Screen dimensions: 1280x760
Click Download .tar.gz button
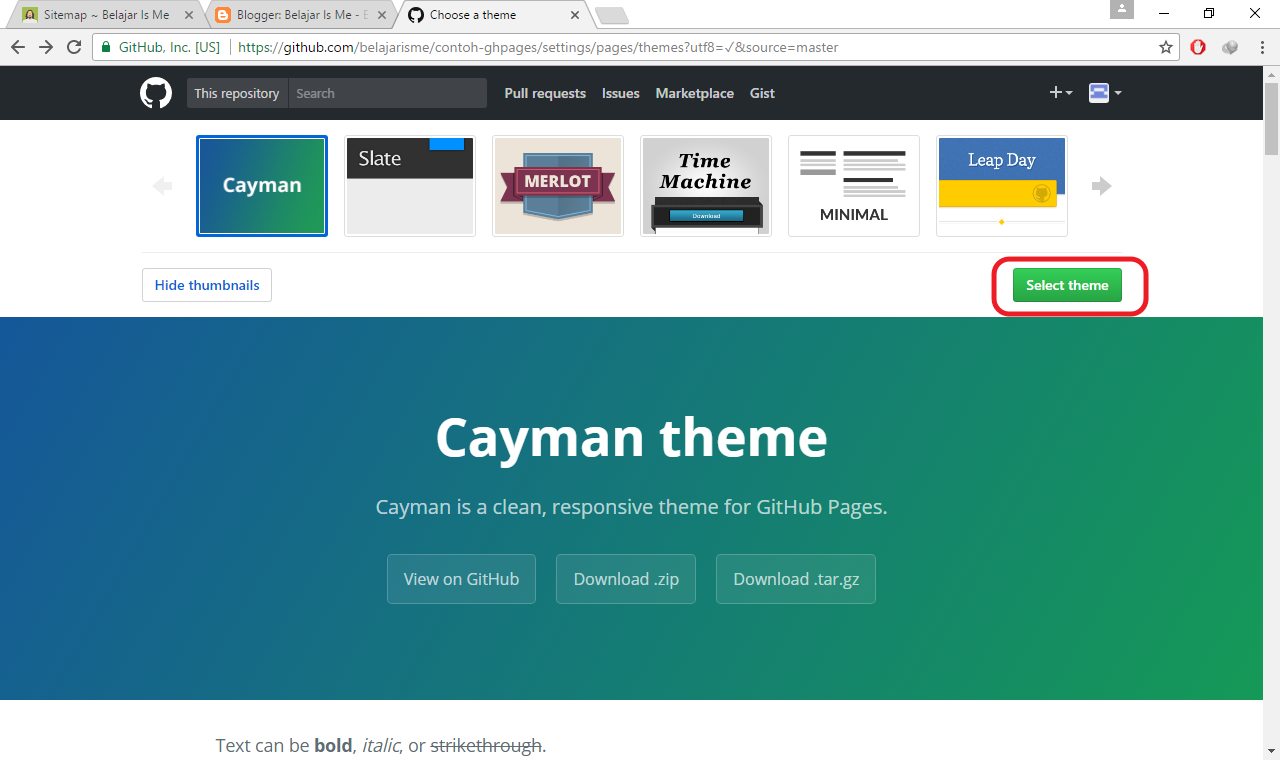[x=796, y=579]
